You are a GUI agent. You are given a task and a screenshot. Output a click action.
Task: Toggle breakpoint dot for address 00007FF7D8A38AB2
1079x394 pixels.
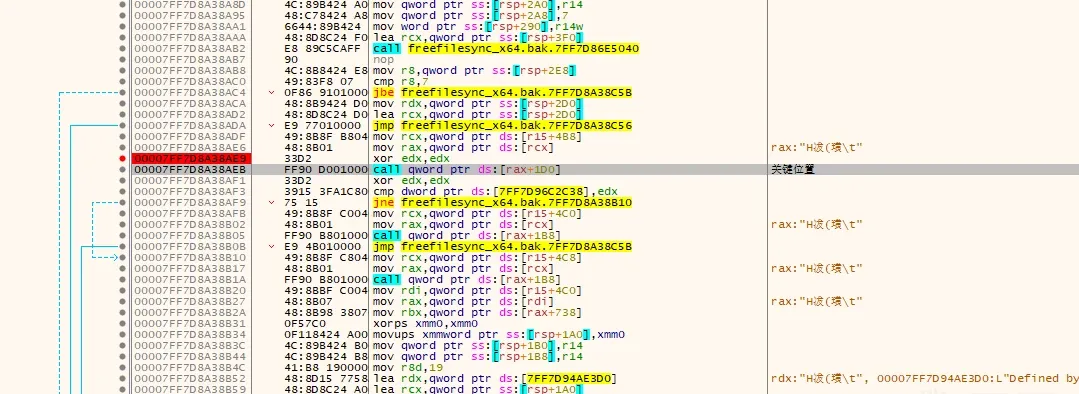(122, 48)
